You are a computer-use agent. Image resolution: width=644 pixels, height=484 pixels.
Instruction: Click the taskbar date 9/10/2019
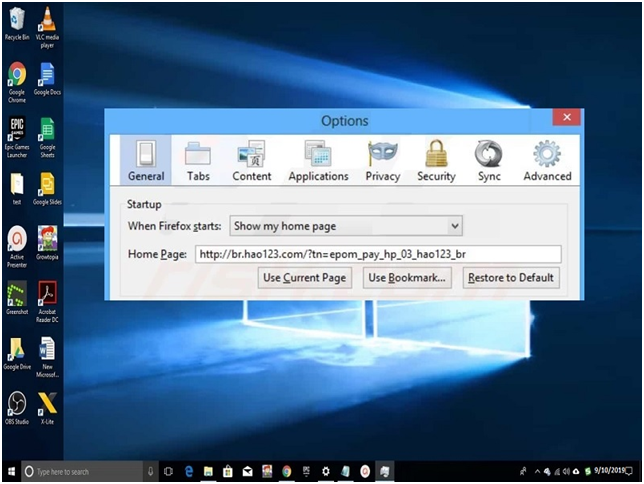click(609, 470)
